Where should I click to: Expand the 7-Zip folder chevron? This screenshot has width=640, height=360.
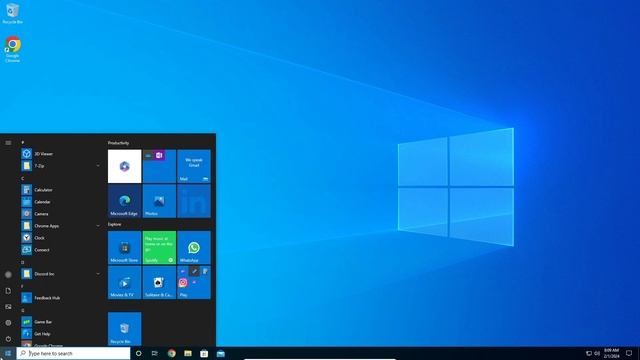click(98, 166)
